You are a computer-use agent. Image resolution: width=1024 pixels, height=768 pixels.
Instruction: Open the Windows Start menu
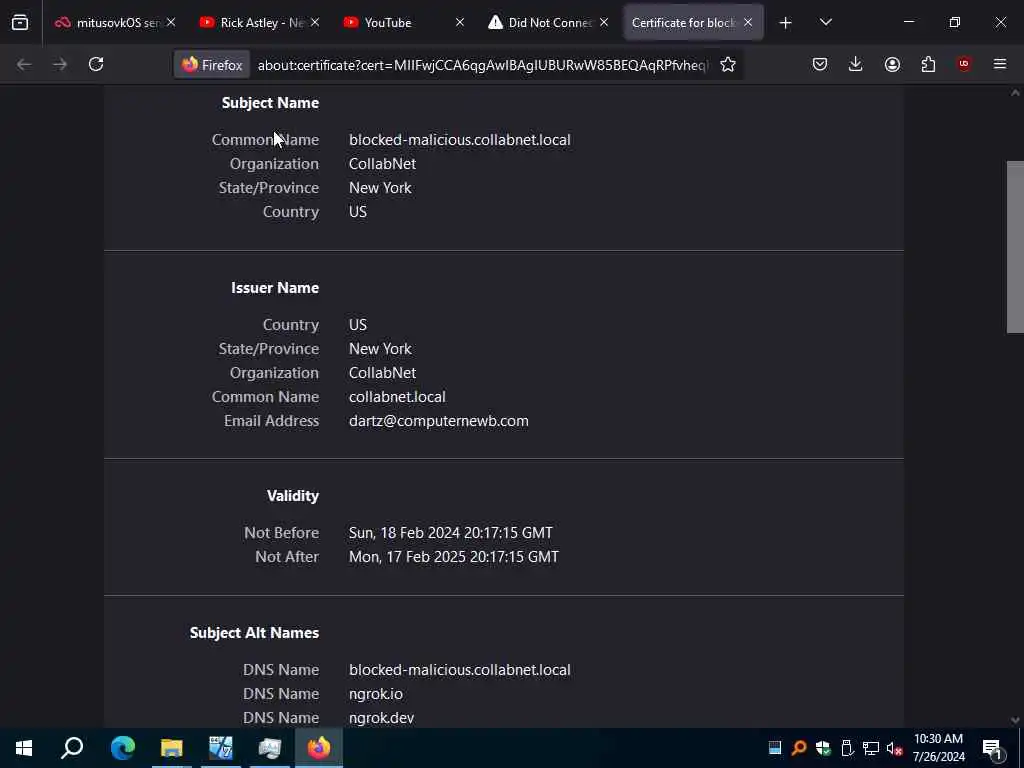(24, 748)
